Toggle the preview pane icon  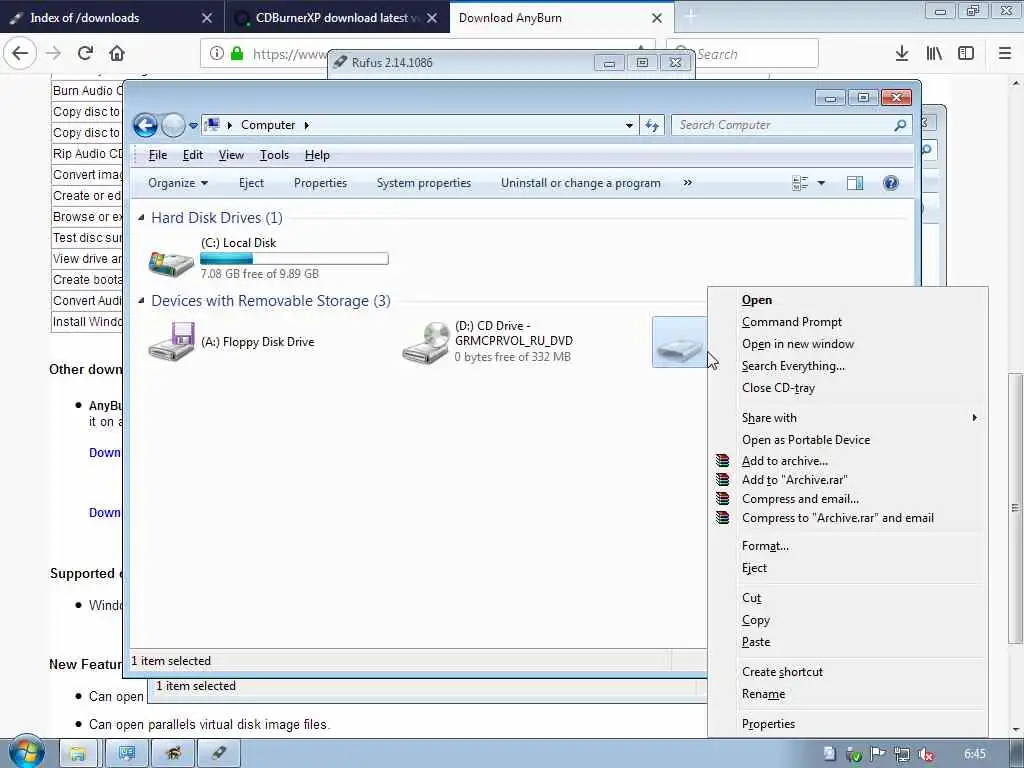point(855,183)
